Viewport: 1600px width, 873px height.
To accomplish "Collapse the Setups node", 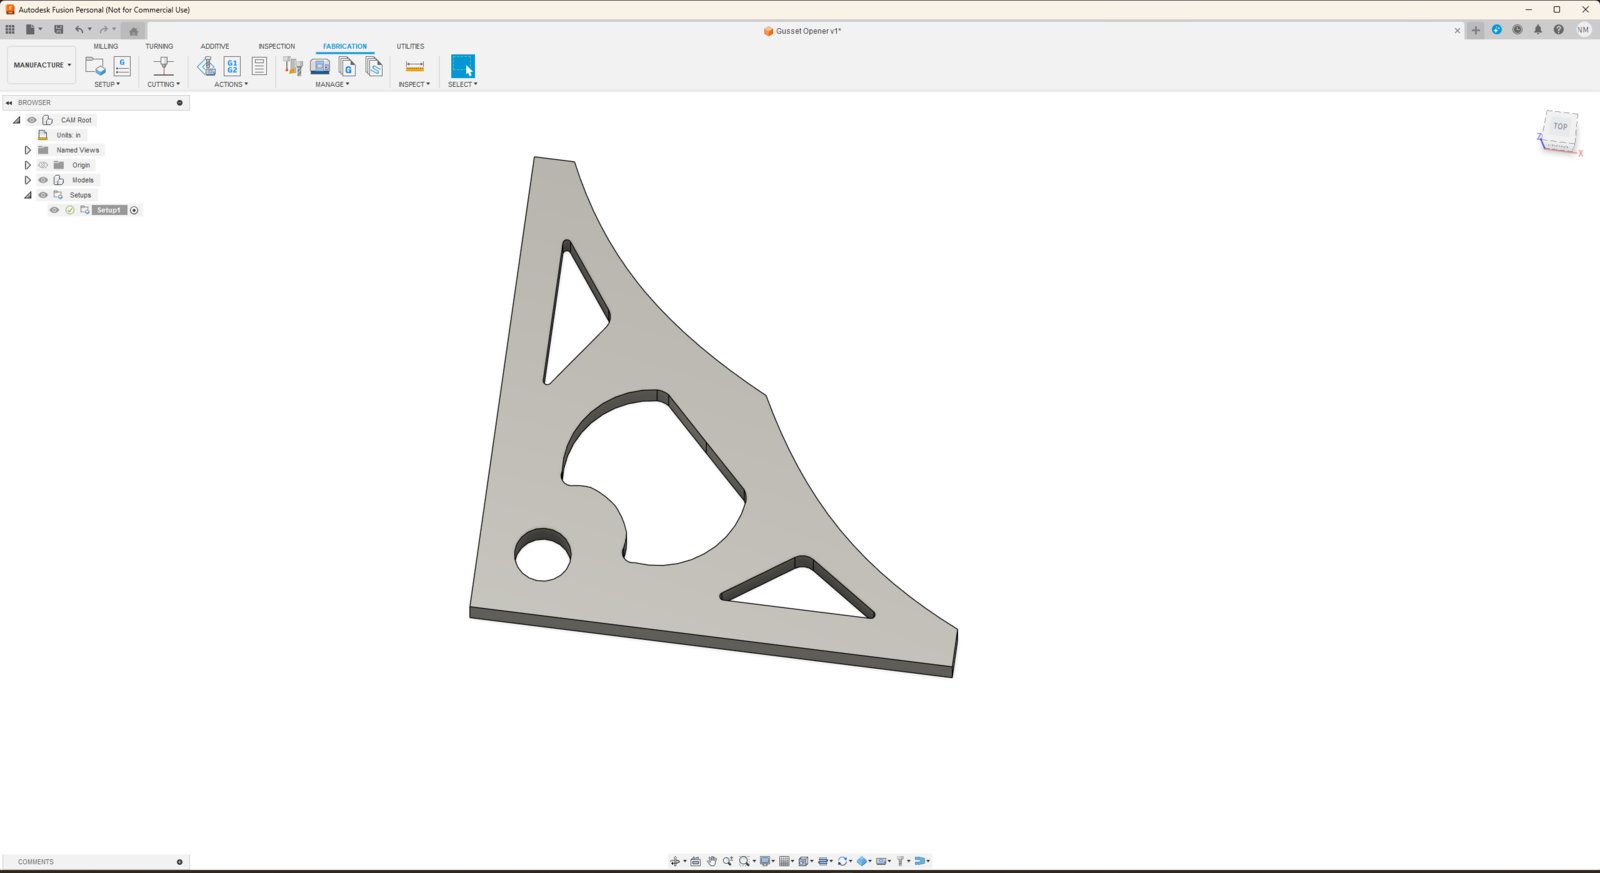I will click(28, 195).
